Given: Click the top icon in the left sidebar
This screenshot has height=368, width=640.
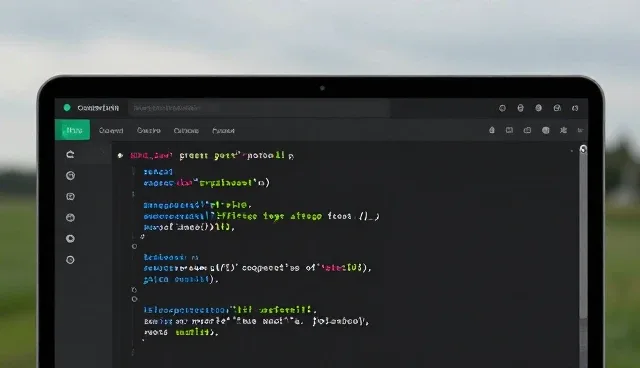Looking at the screenshot, I should point(70,155).
